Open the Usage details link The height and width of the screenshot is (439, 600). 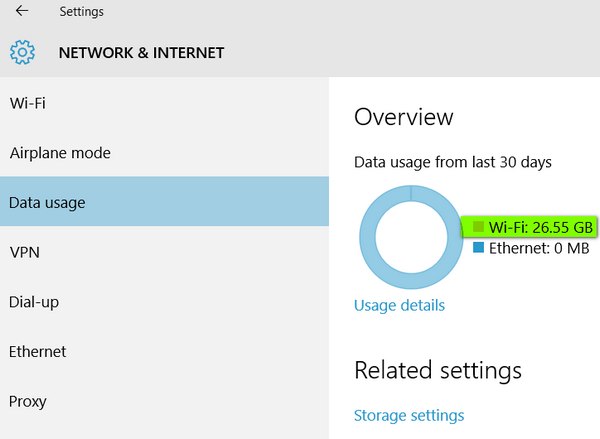(x=399, y=305)
